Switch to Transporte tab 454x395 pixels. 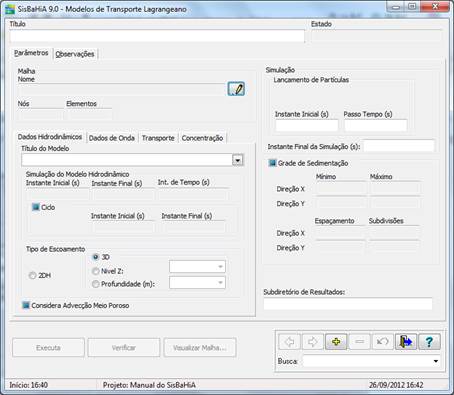coord(158,138)
